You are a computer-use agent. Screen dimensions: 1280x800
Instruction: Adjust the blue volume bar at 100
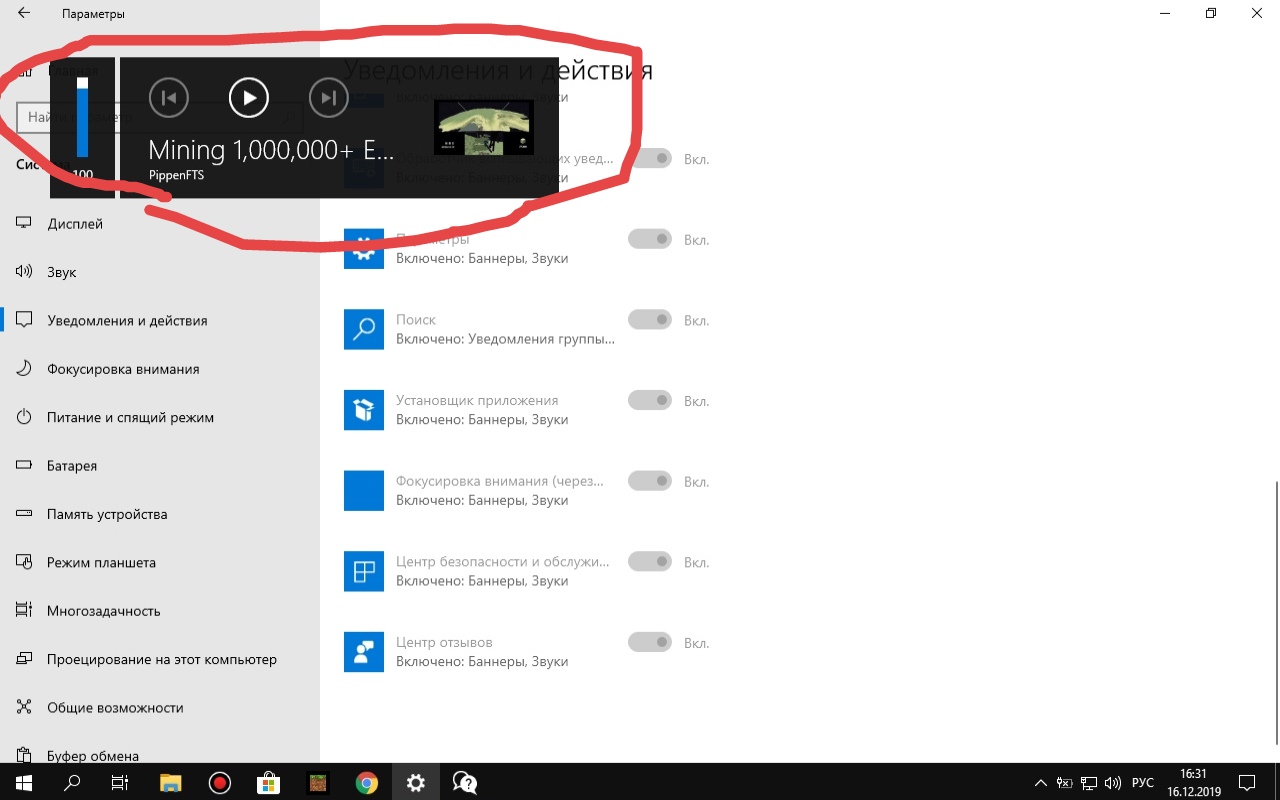[82, 118]
